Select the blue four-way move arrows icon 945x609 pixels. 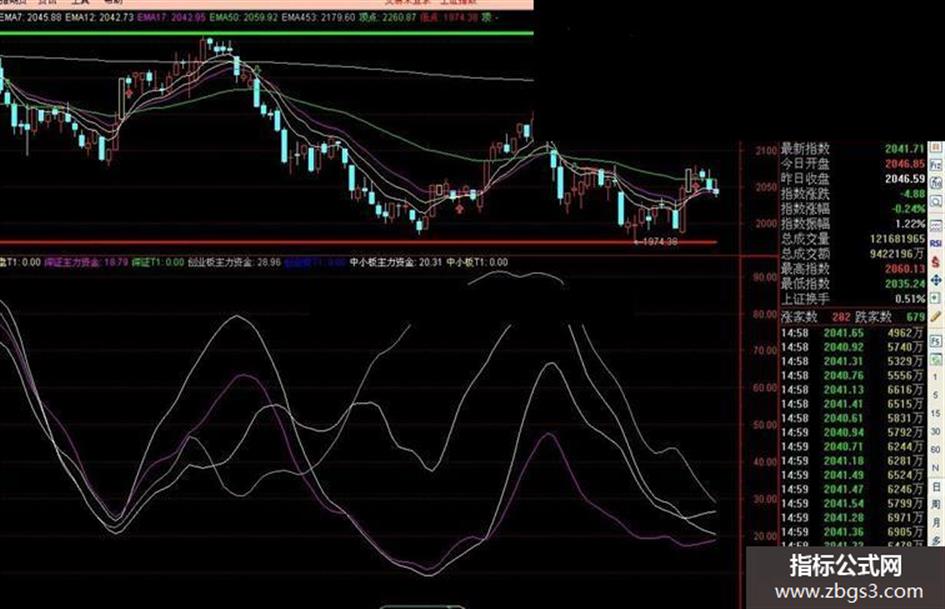(x=936, y=280)
